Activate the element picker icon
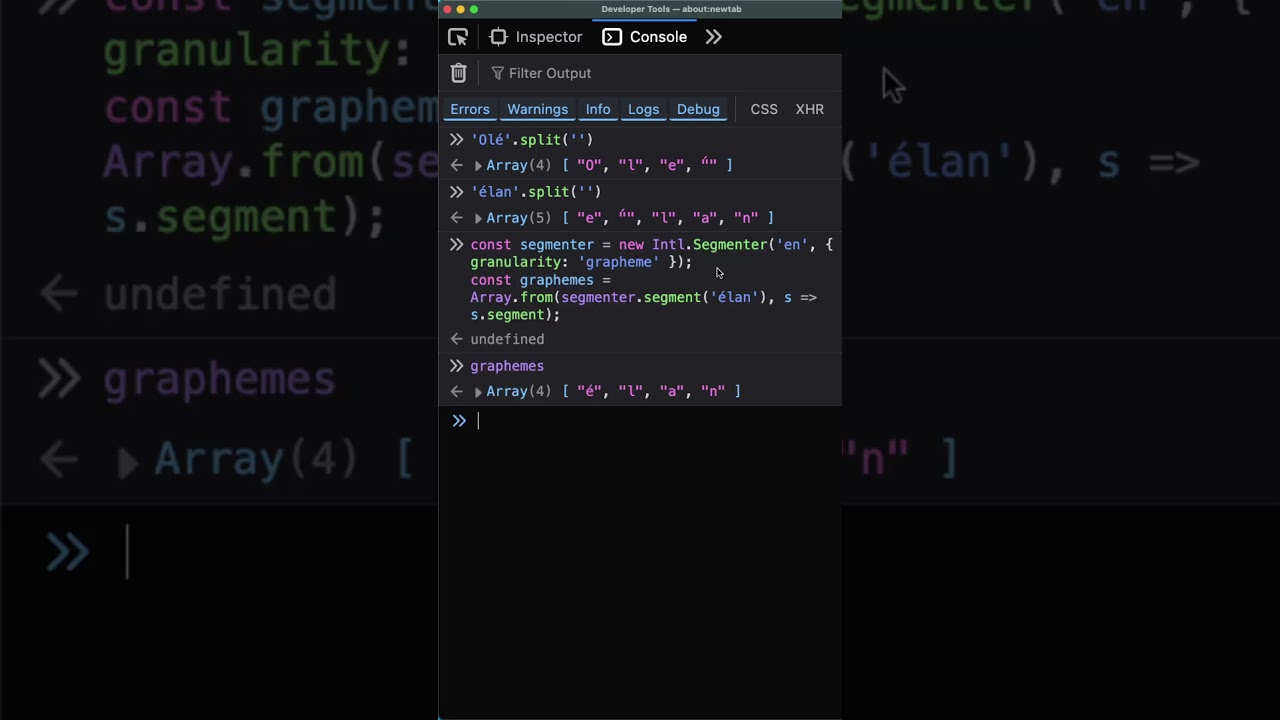 coord(458,37)
